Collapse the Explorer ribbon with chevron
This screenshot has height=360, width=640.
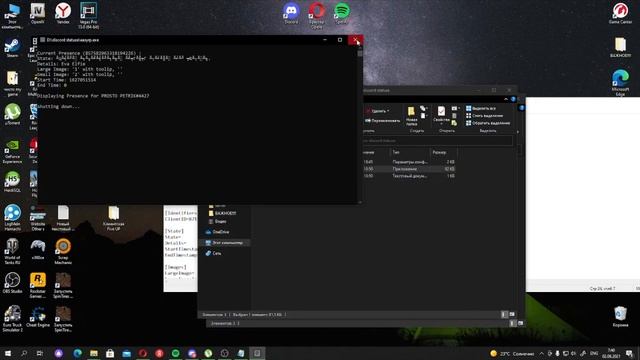coord(506,99)
